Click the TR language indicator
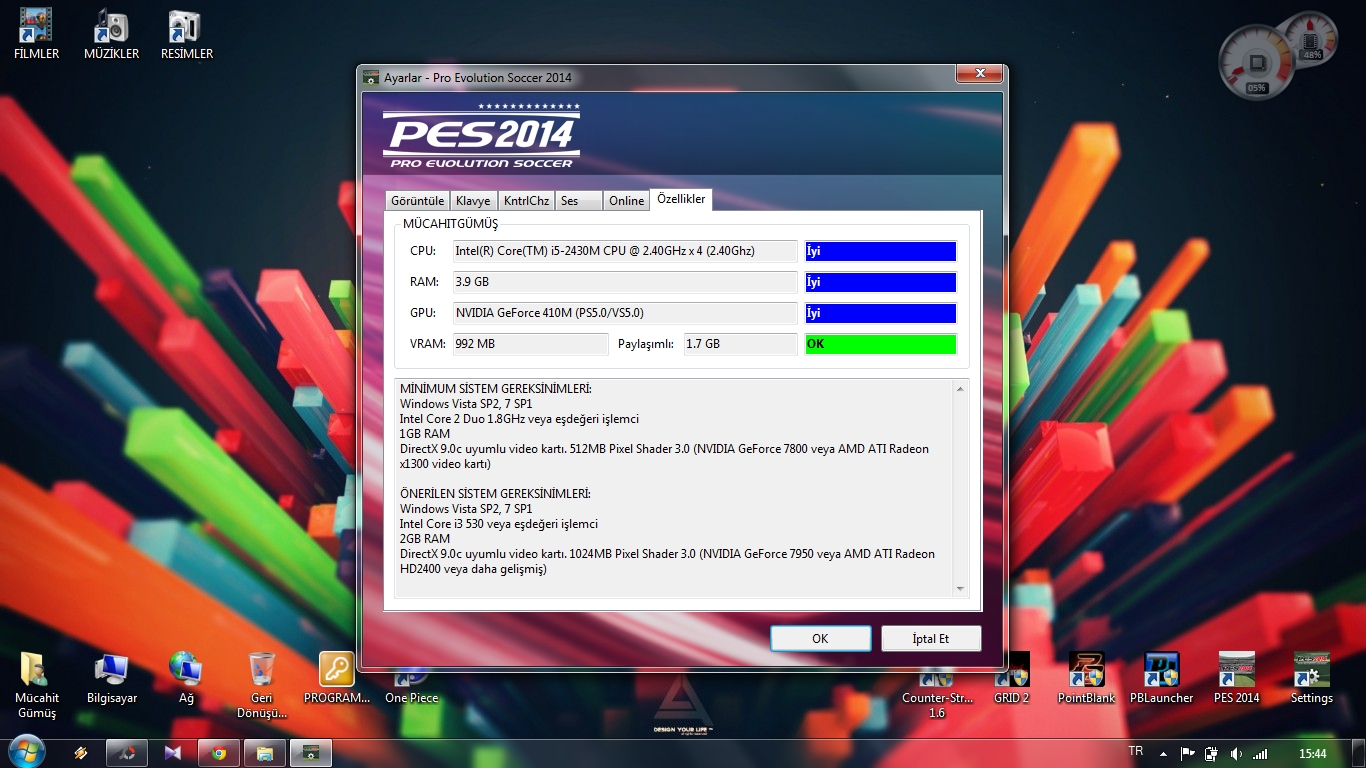1366x768 pixels. (x=1135, y=751)
